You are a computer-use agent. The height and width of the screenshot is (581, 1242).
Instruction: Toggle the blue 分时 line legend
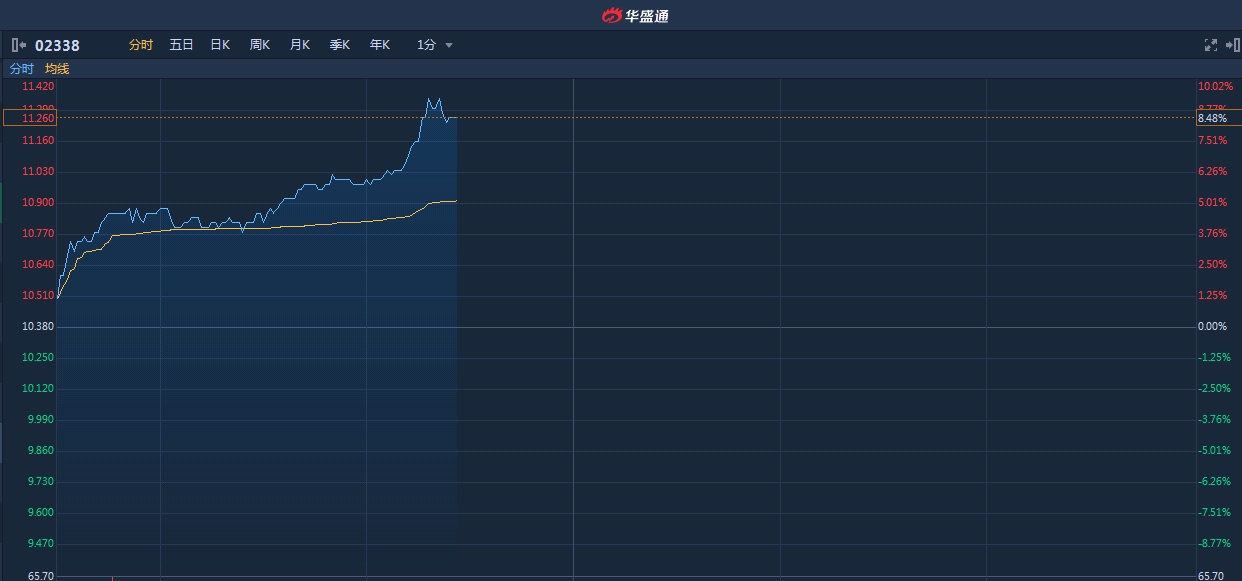pyautogui.click(x=21, y=69)
